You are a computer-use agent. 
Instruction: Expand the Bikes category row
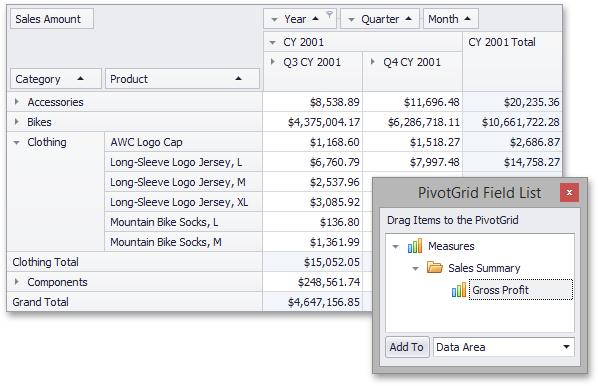click(16, 122)
